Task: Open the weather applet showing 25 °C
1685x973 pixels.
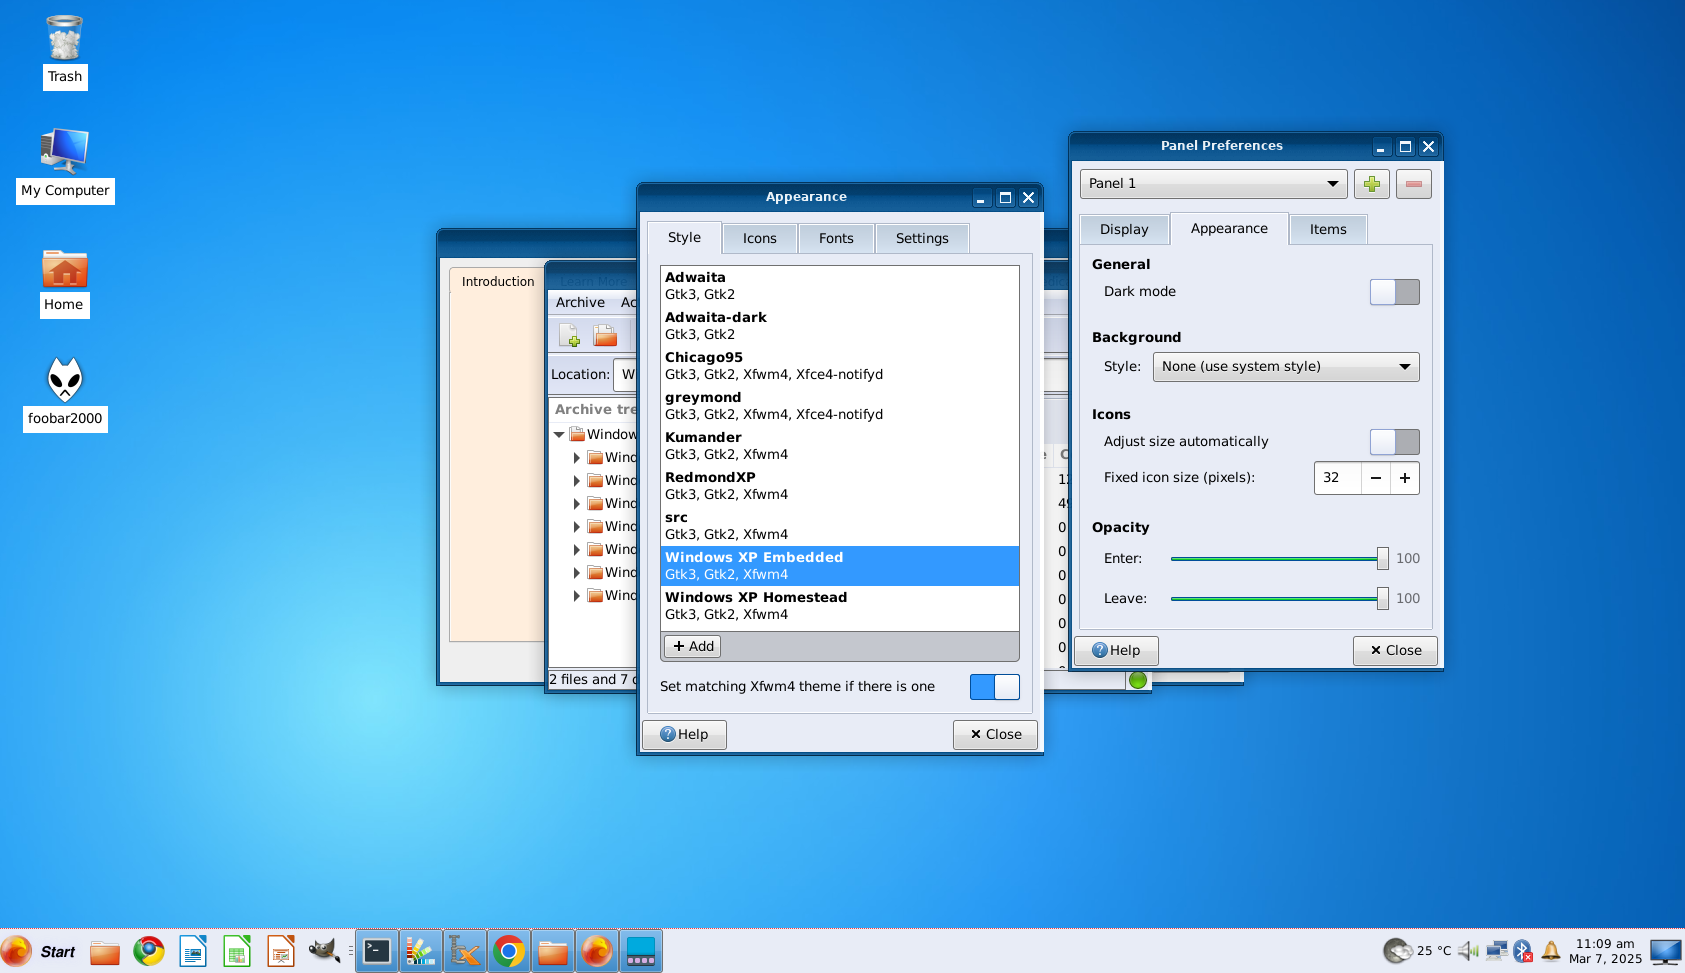Action: [1417, 951]
